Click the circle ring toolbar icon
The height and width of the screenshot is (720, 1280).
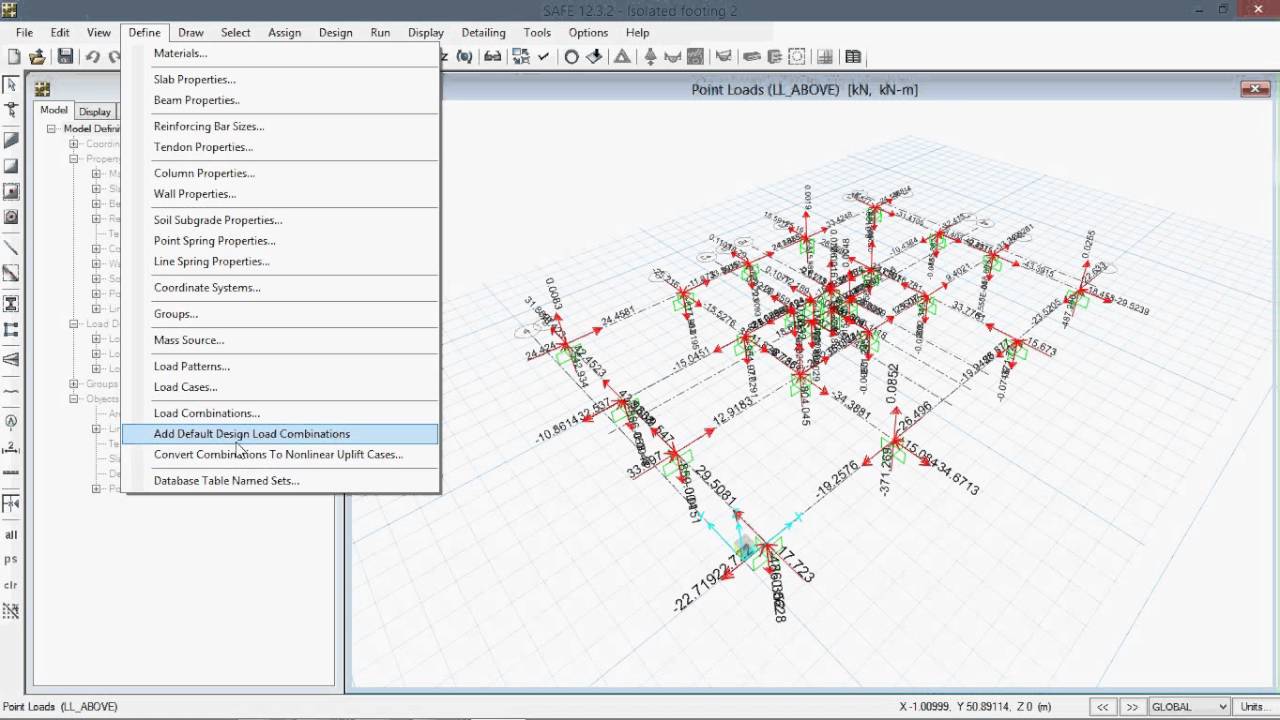click(x=572, y=57)
